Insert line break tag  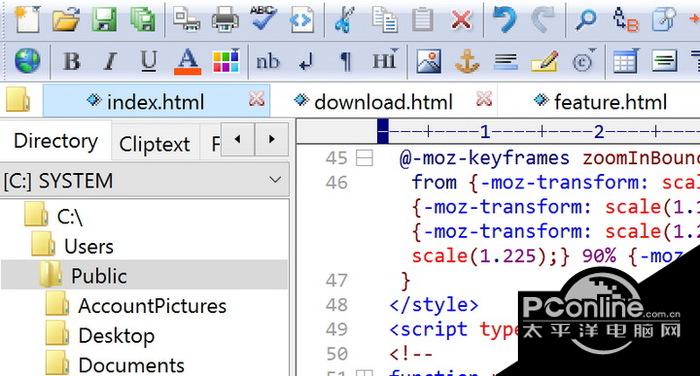pyautogui.click(x=306, y=62)
